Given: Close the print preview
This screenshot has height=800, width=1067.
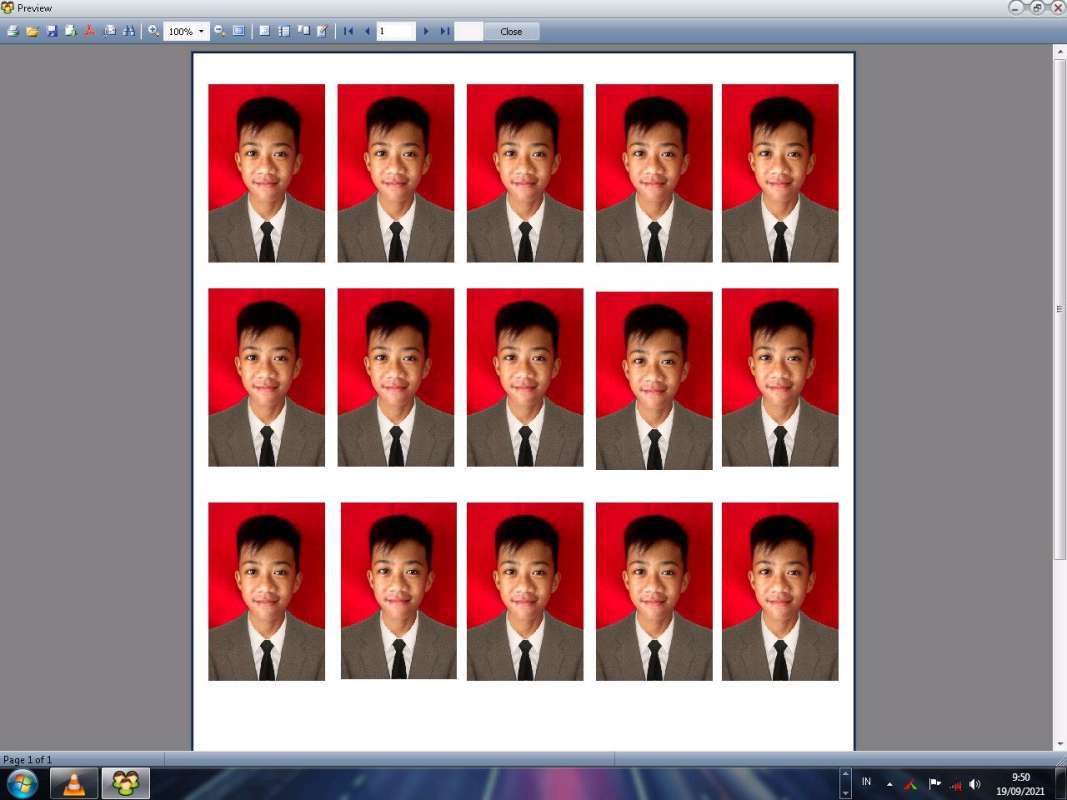Looking at the screenshot, I should 511,31.
